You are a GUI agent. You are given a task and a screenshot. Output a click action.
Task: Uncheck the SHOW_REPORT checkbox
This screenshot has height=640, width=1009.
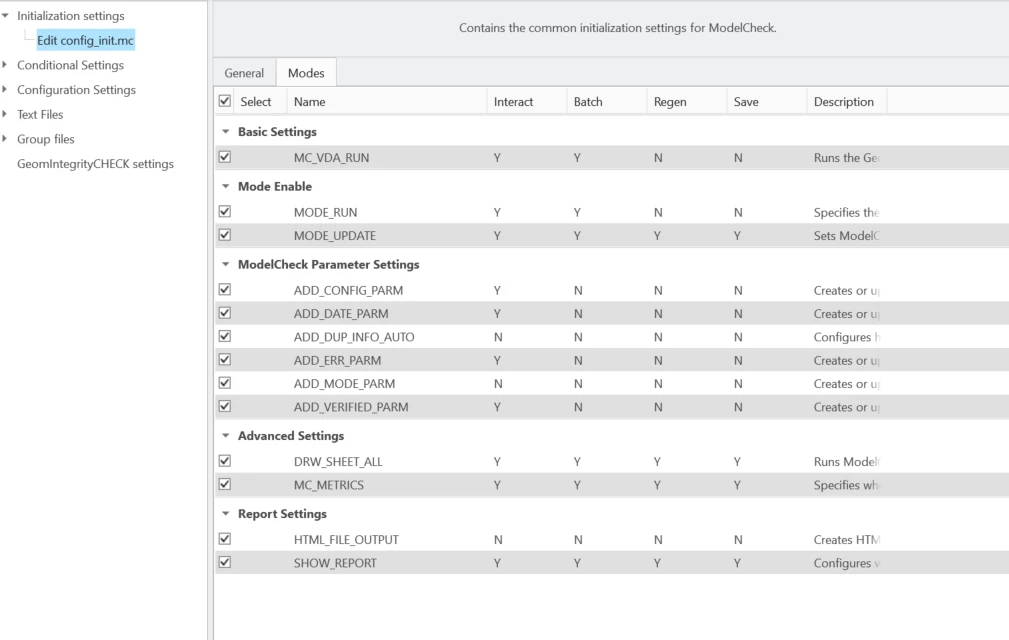(x=225, y=562)
